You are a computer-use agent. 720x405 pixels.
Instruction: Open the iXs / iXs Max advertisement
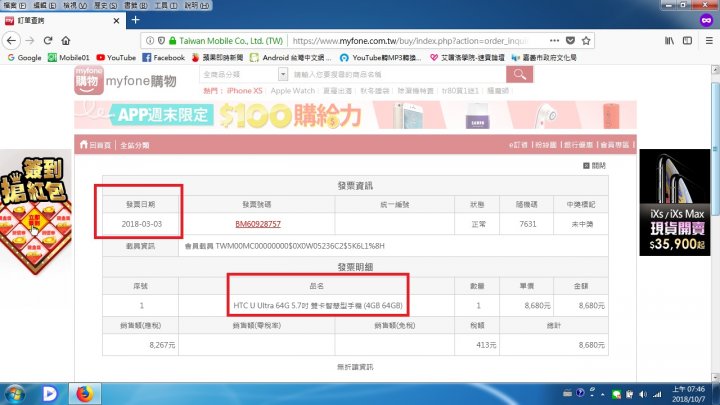[675, 202]
